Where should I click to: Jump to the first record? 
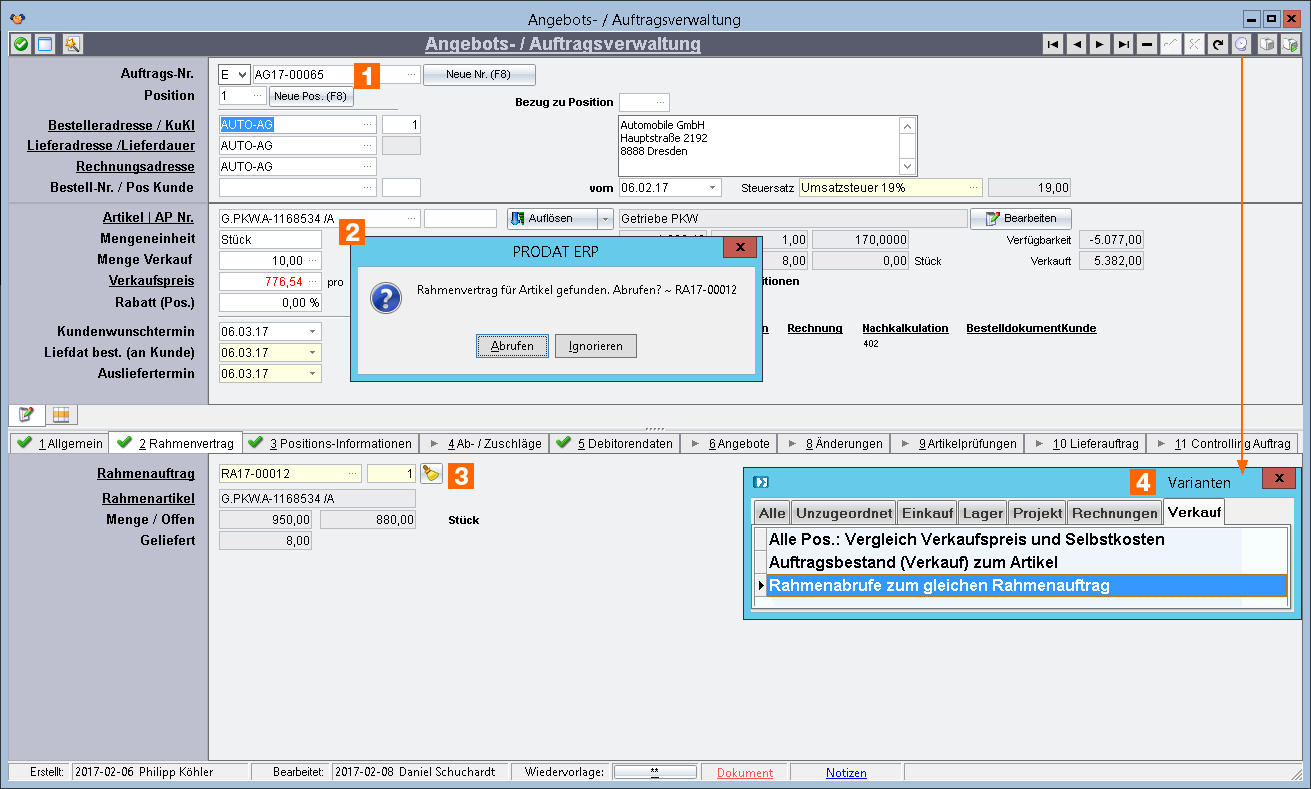click(1053, 44)
